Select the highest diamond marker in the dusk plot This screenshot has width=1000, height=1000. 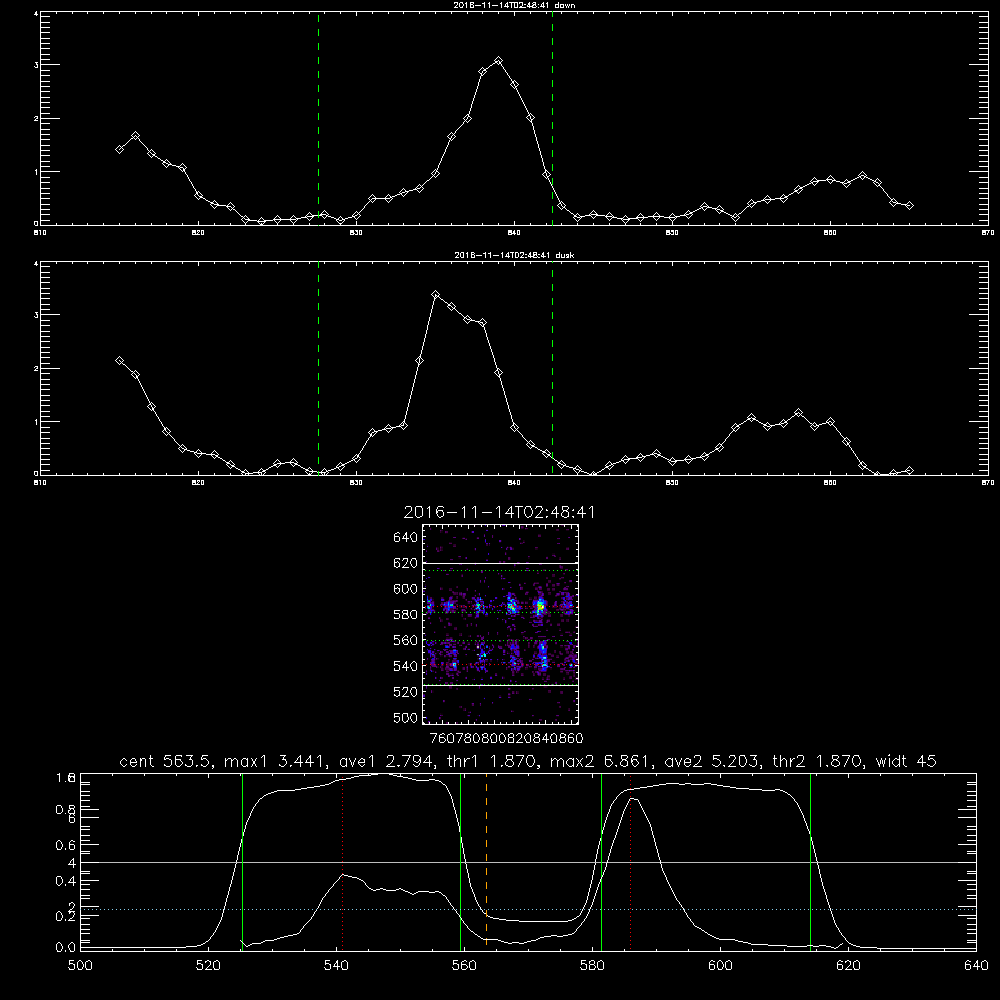(x=436, y=295)
